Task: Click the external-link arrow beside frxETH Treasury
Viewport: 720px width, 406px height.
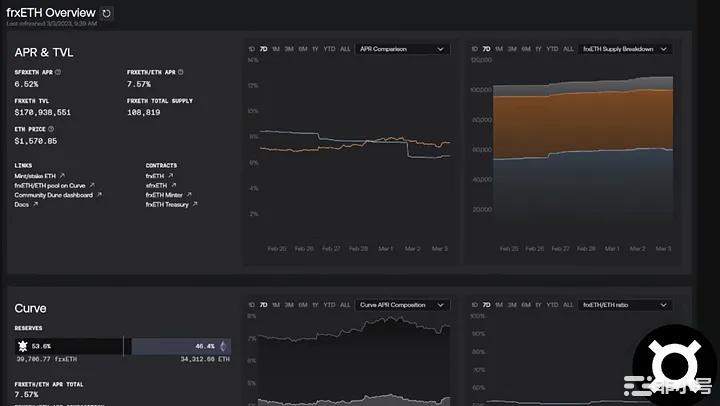Action: coord(195,204)
